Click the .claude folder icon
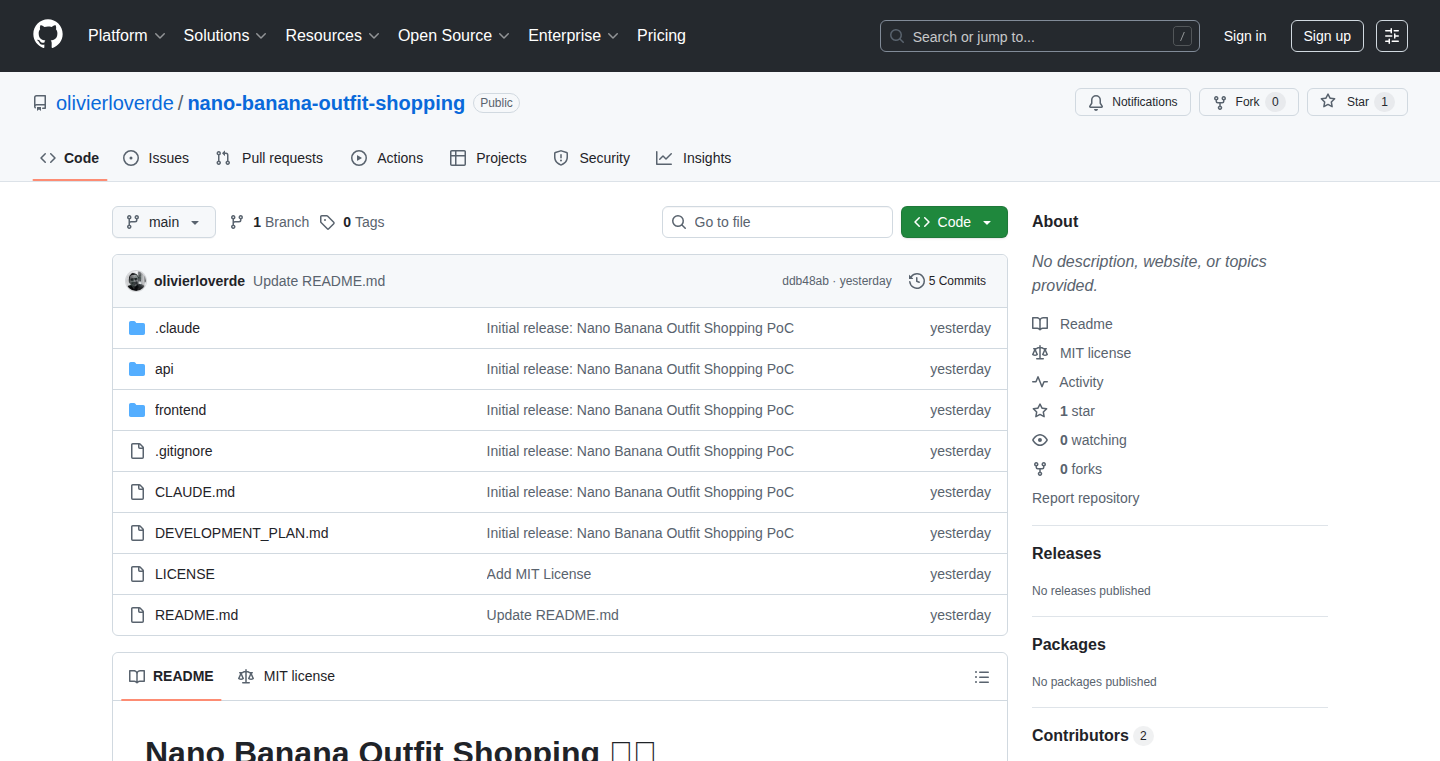1440x761 pixels. click(x=137, y=328)
